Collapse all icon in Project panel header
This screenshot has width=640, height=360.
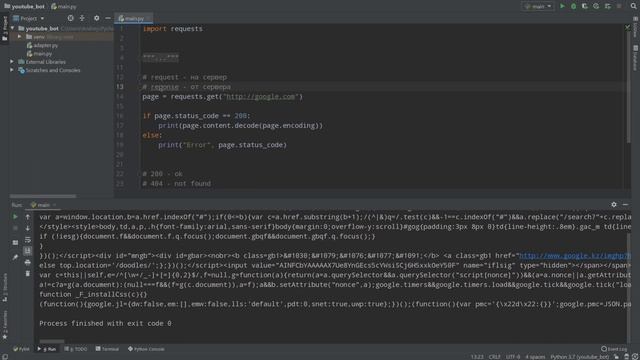pyautogui.click(x=82, y=18)
